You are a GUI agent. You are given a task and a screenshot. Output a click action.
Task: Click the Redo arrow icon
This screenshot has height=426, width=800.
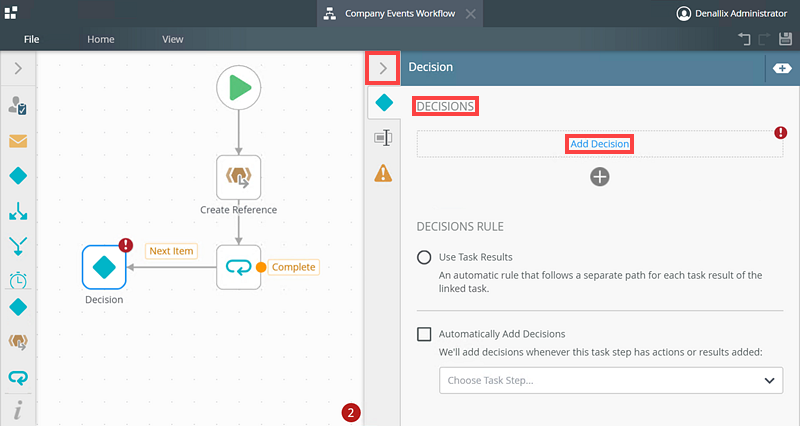764,39
